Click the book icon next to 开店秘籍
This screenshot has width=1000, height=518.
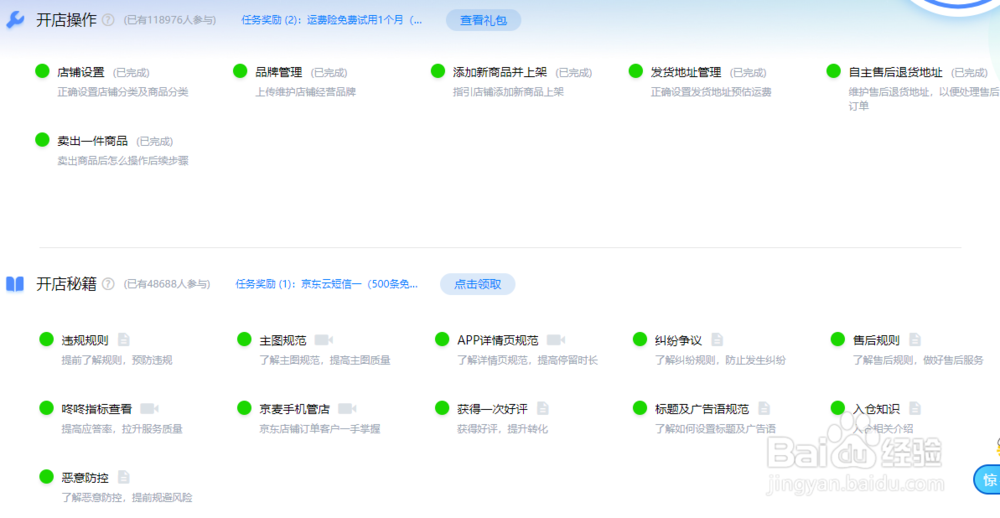pos(15,284)
